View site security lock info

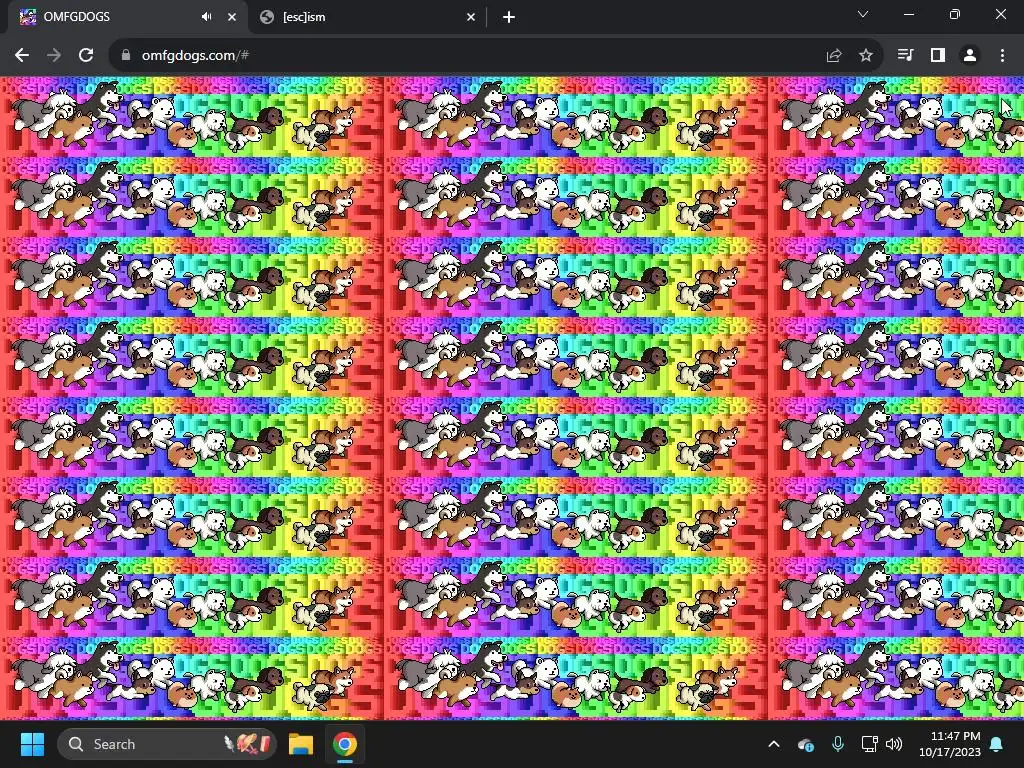125,56
